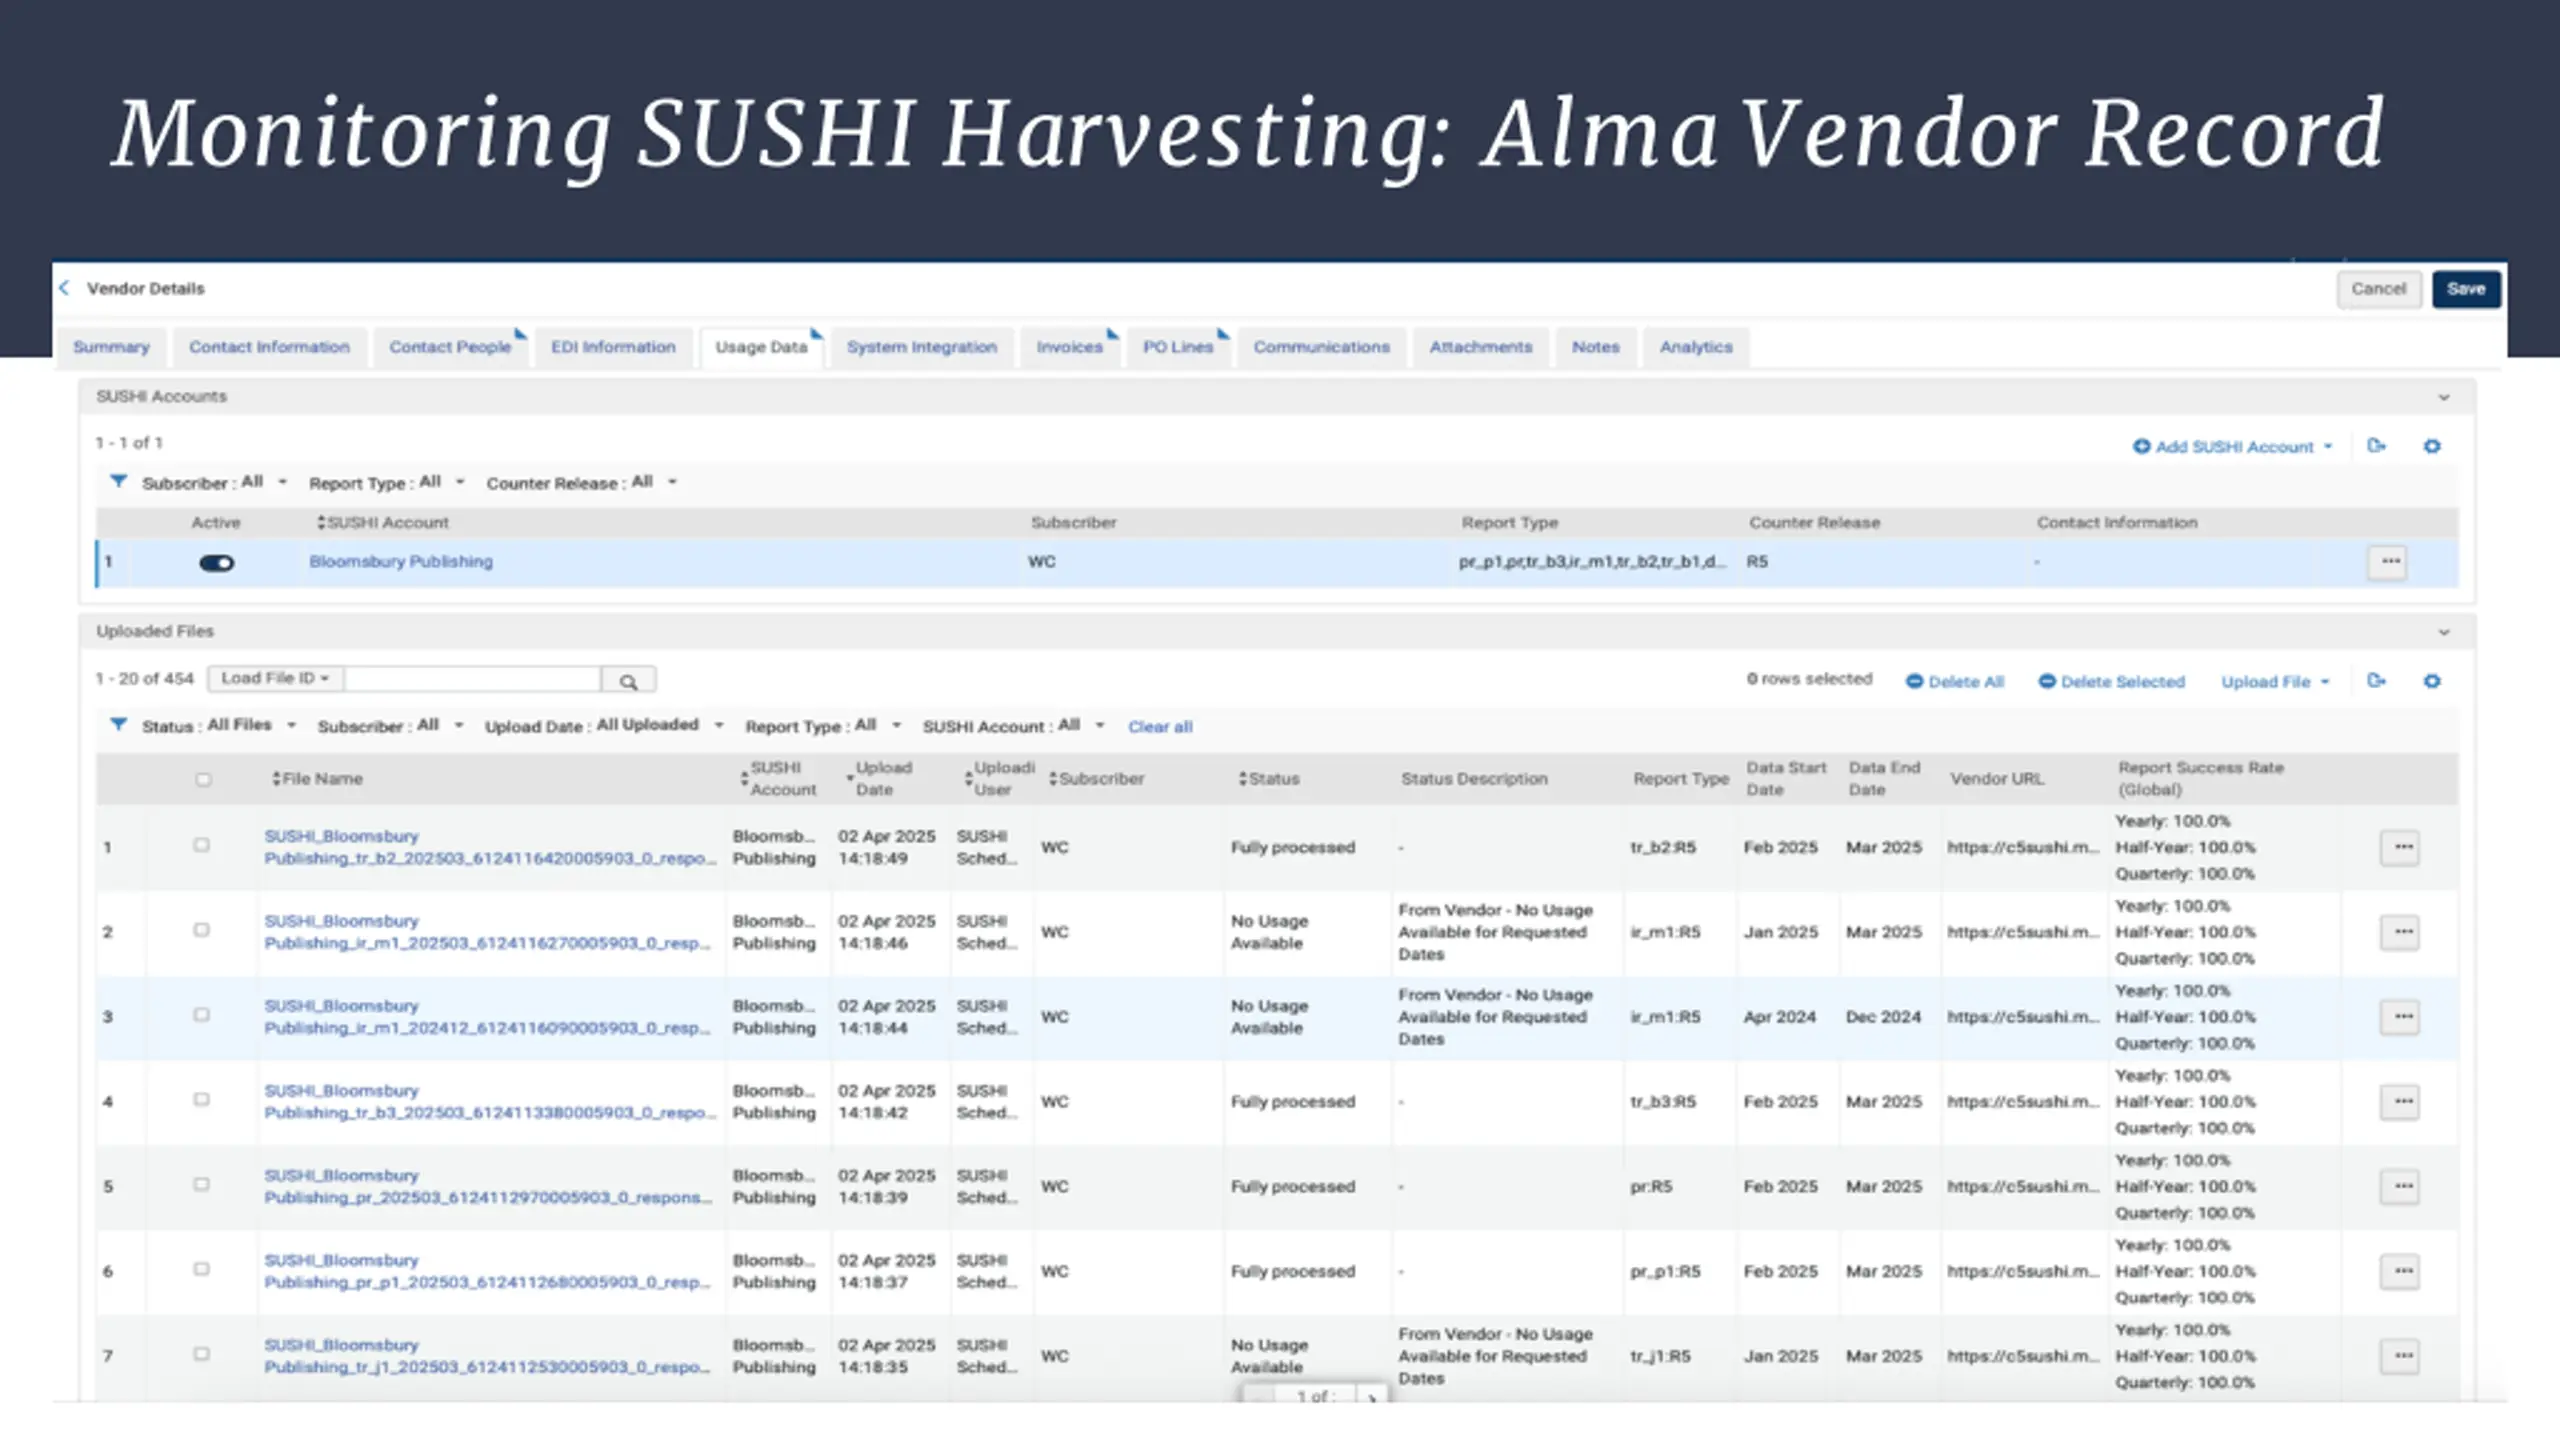Viewport: 2560px width, 1440px height.
Task: Open Add SUSHI Account dropdown
Action: tap(2232, 446)
